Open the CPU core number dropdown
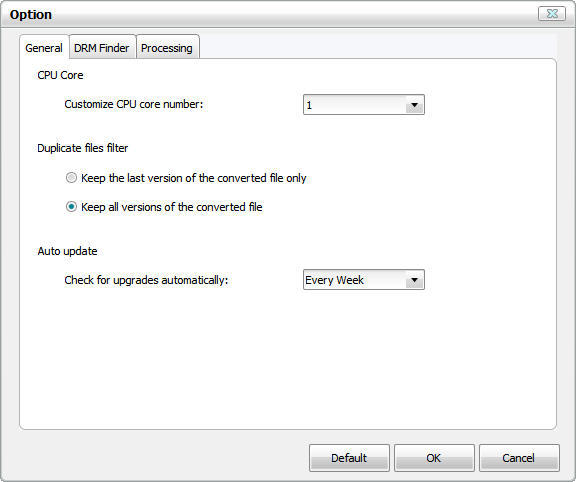 364,105
